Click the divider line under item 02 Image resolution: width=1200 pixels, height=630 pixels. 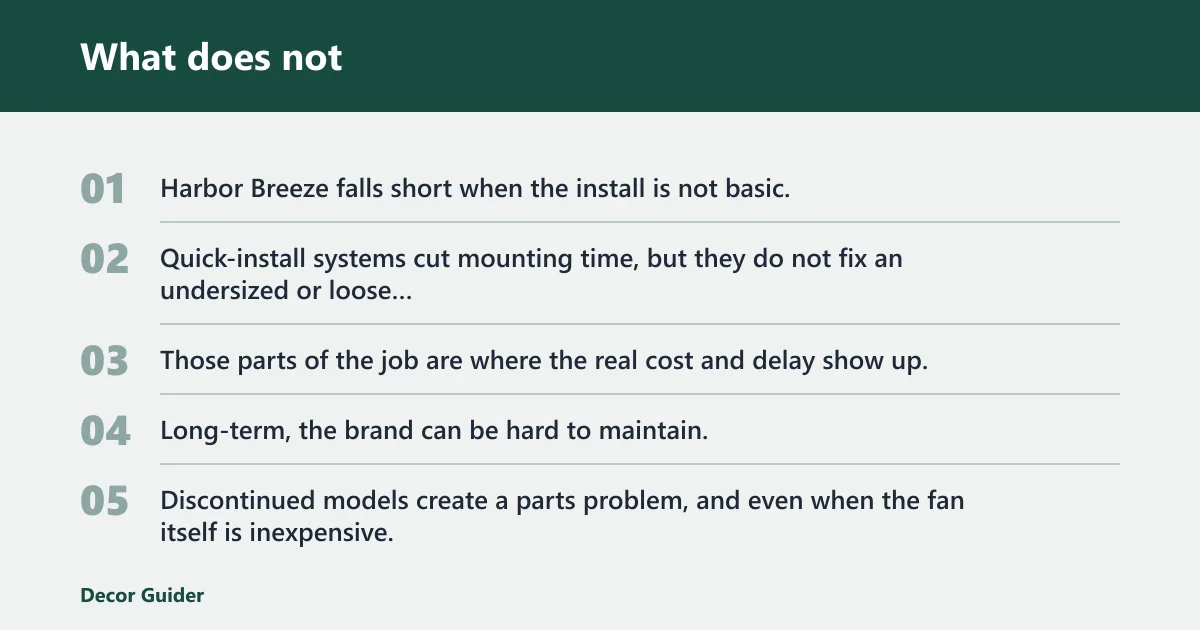click(x=640, y=324)
